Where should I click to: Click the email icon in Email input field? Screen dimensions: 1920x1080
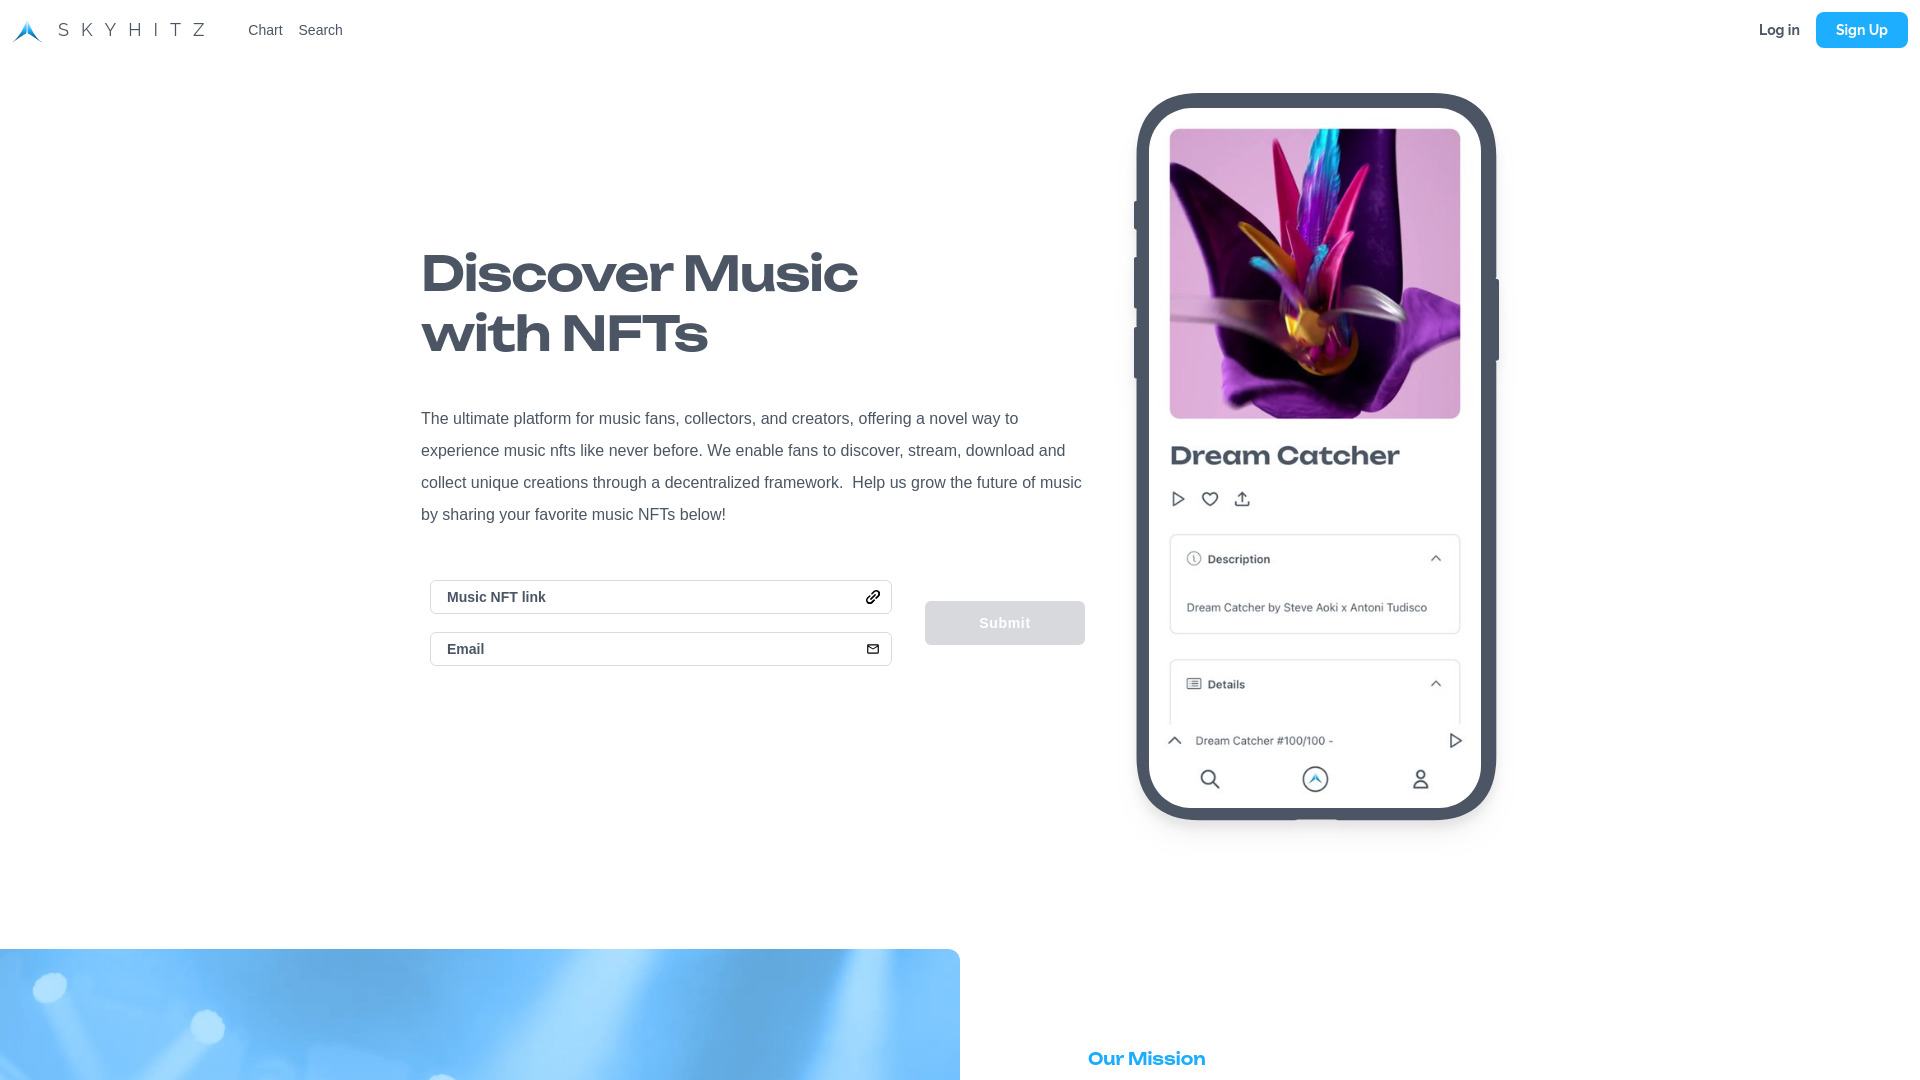point(873,649)
